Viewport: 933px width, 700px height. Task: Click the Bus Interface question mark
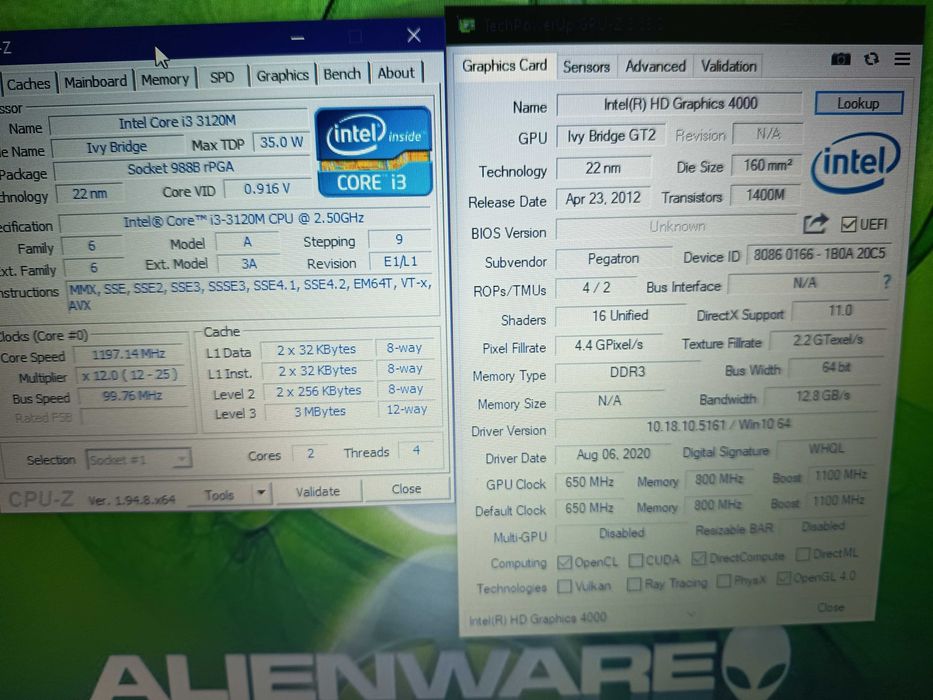pyautogui.click(x=887, y=282)
